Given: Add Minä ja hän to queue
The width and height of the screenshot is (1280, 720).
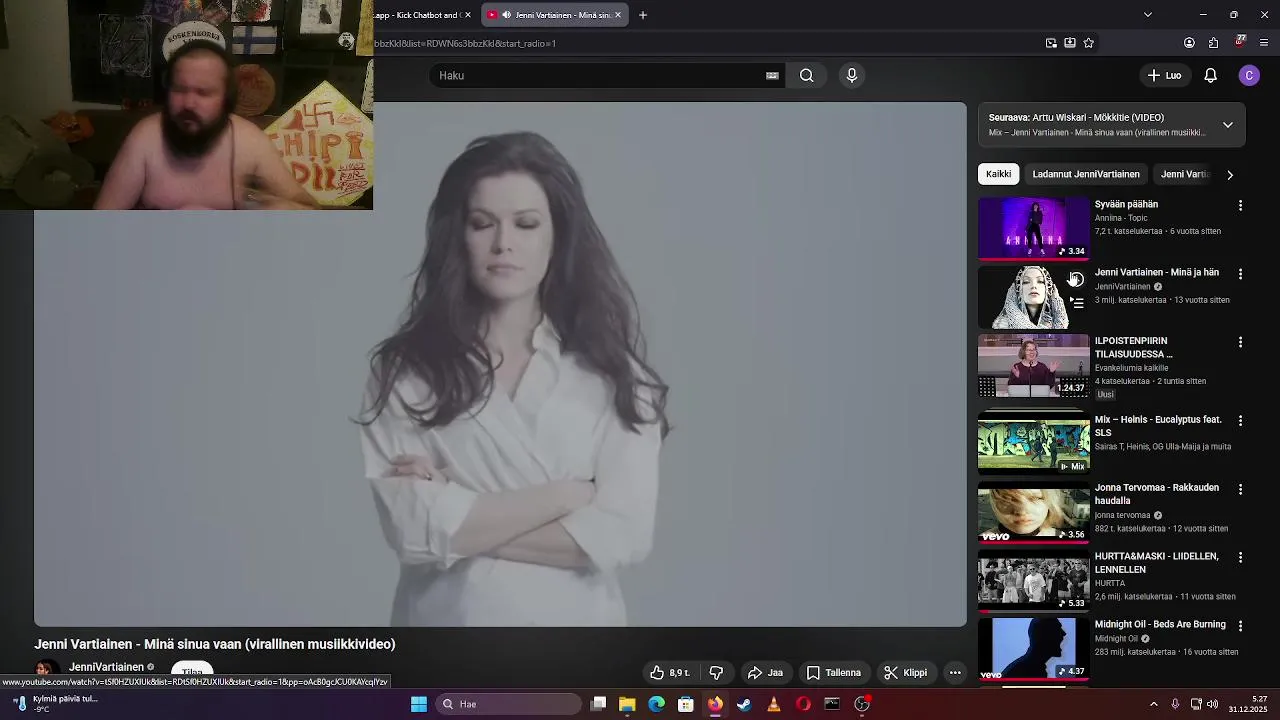Looking at the screenshot, I should [1076, 303].
